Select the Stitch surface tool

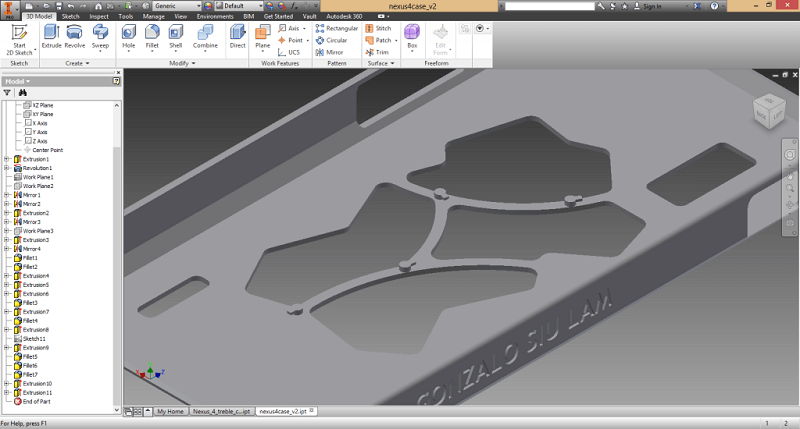378,28
